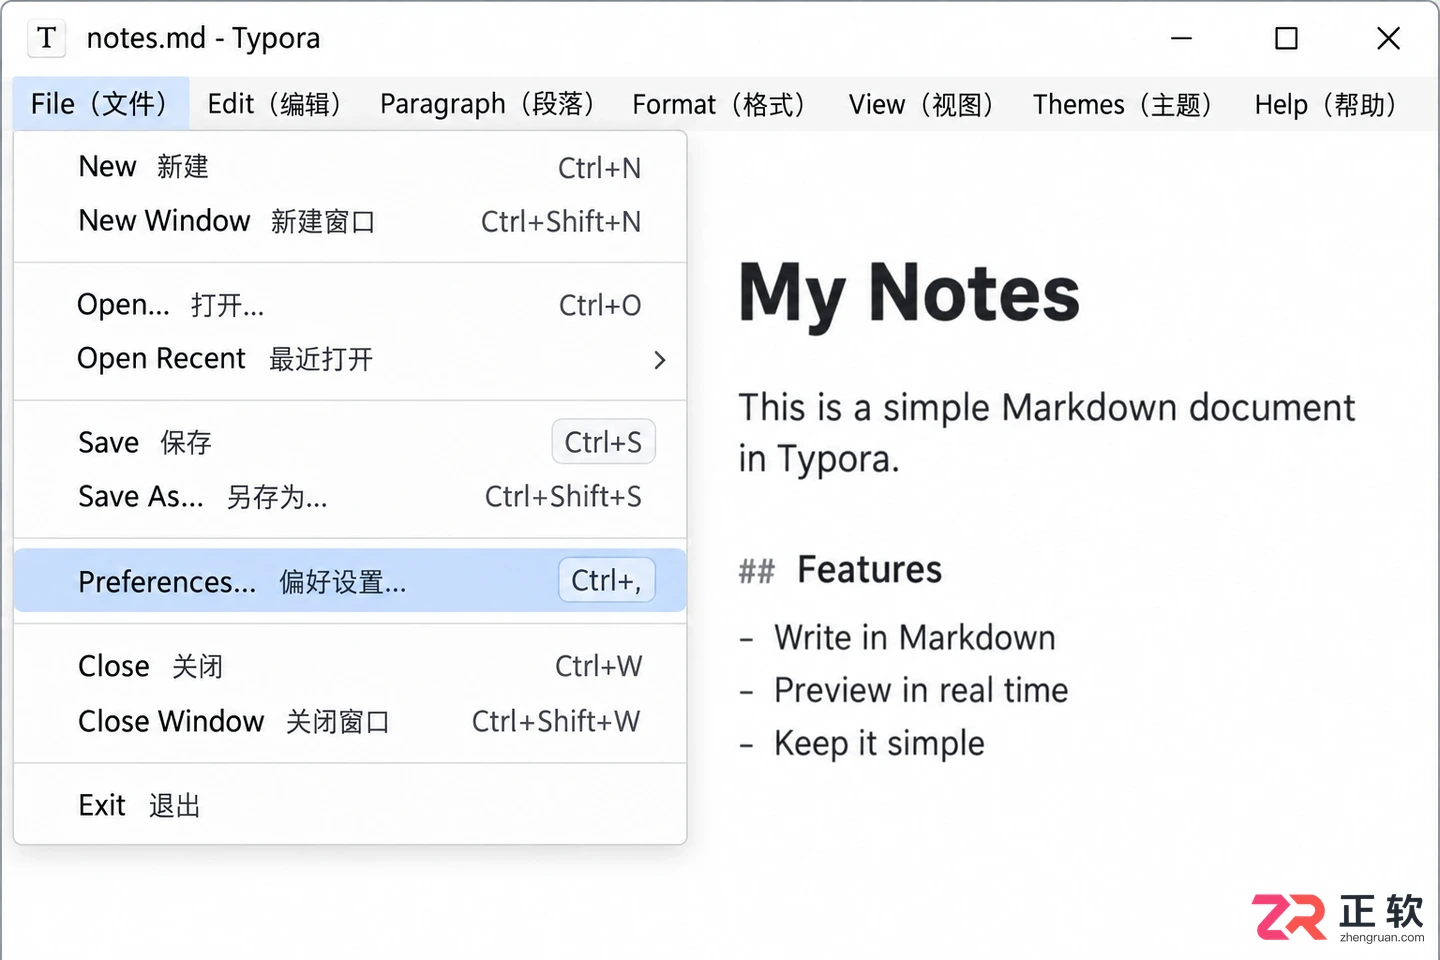Expand the Open Recent 最近打开 submenu arrow
This screenshot has width=1440, height=960.
point(659,360)
